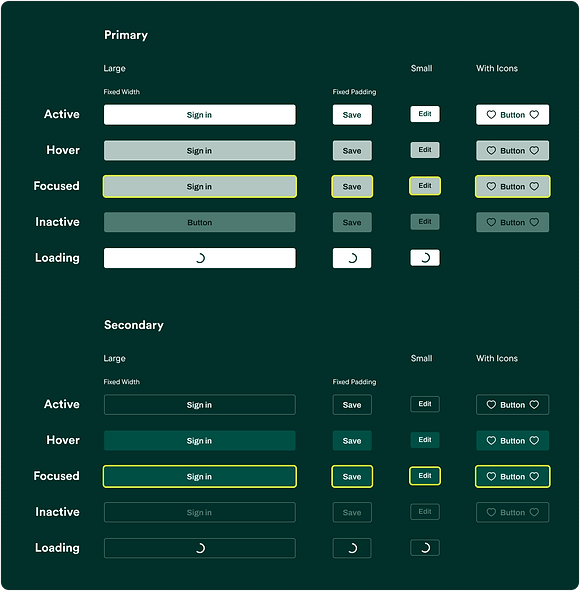Click spinner in Primary Loading fixed-padding button
This screenshot has width=580, height=591.
pos(352,258)
